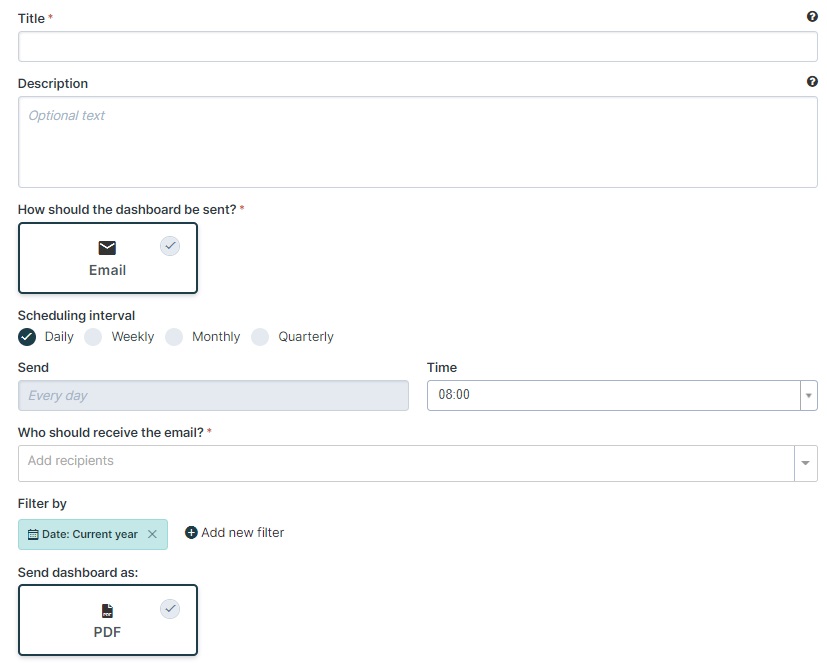Image resolution: width=827 pixels, height=665 pixels.
Task: Expand the Time dropdown arrow
Action: 809,396
